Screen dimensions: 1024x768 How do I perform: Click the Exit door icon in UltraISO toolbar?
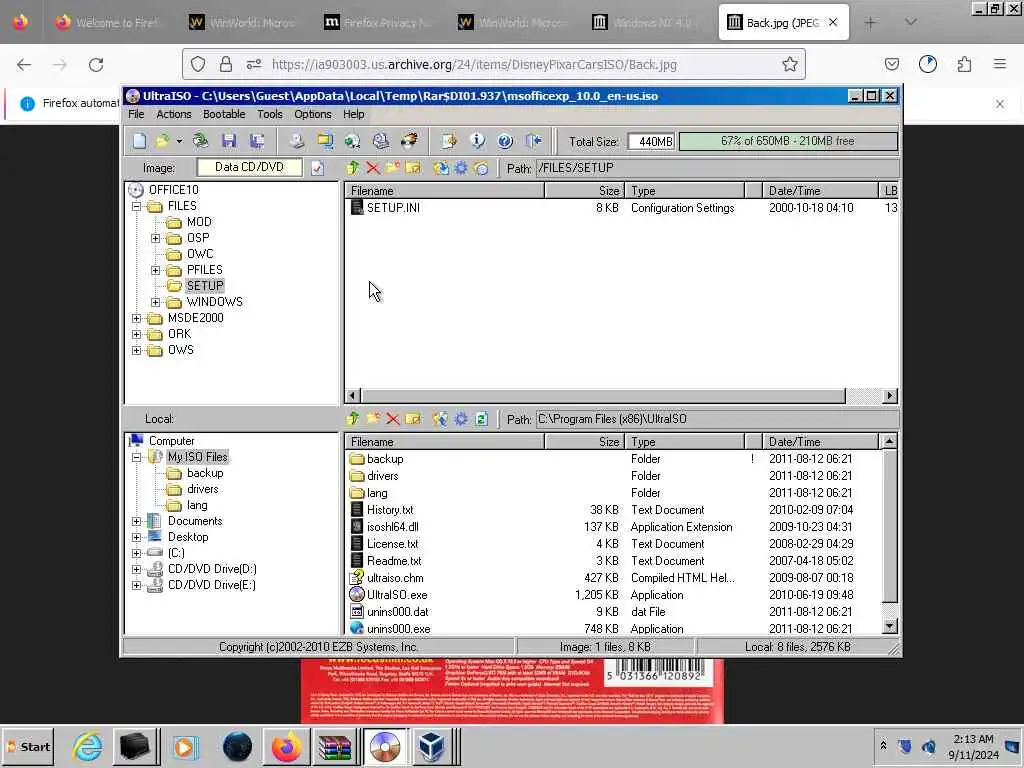click(x=534, y=141)
